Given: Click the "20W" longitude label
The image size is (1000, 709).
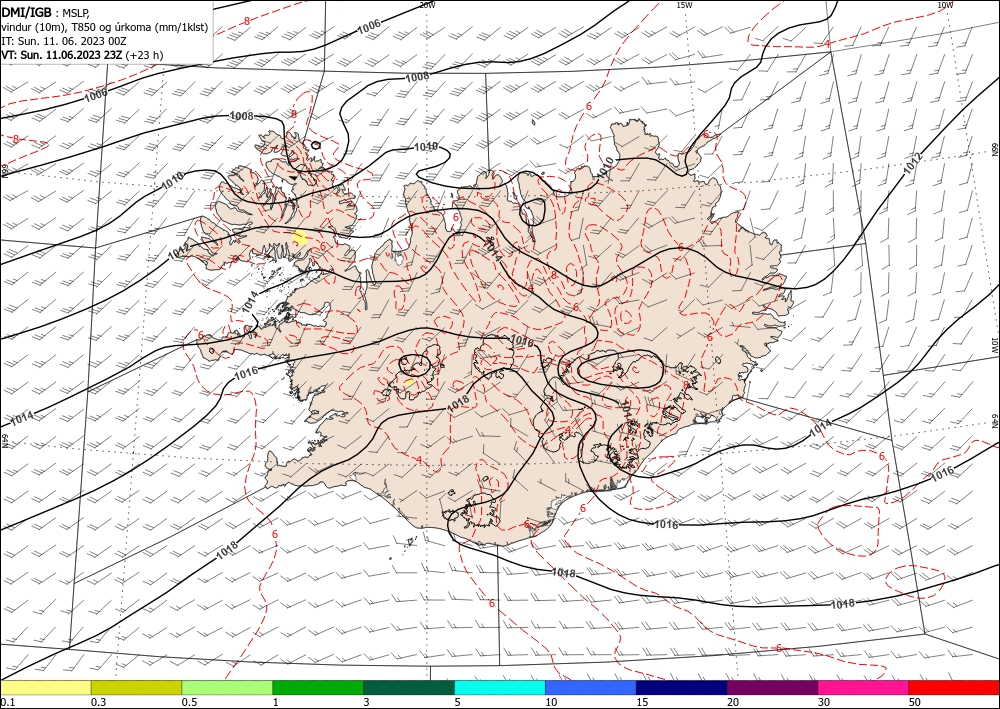Looking at the screenshot, I should (x=427, y=5).
